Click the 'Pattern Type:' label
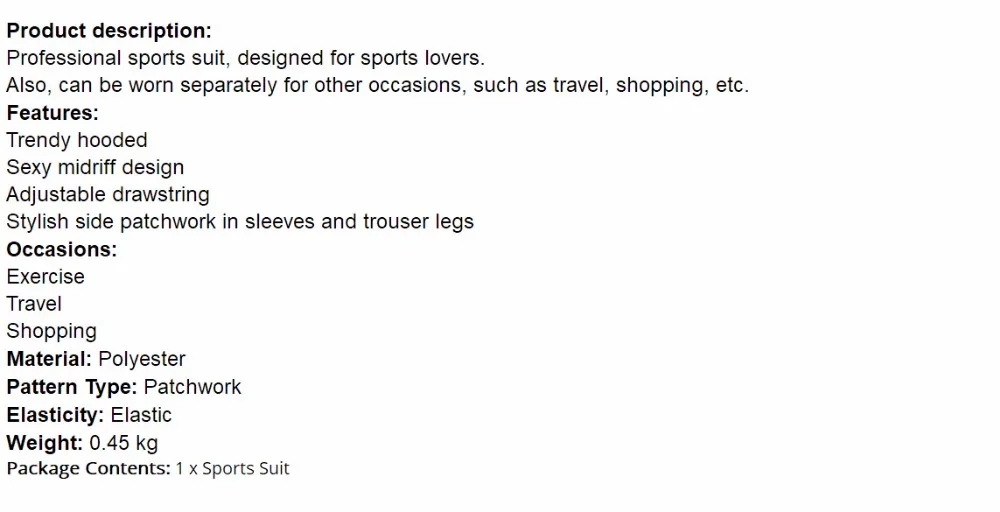 [x=72, y=387]
